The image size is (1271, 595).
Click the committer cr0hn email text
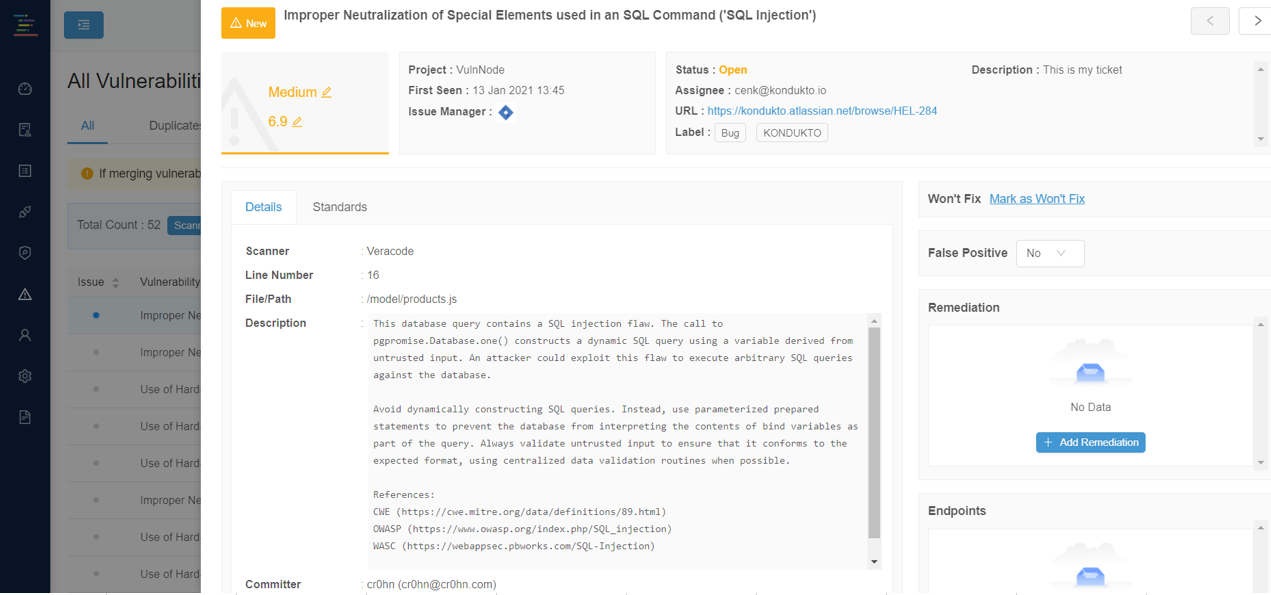point(431,585)
